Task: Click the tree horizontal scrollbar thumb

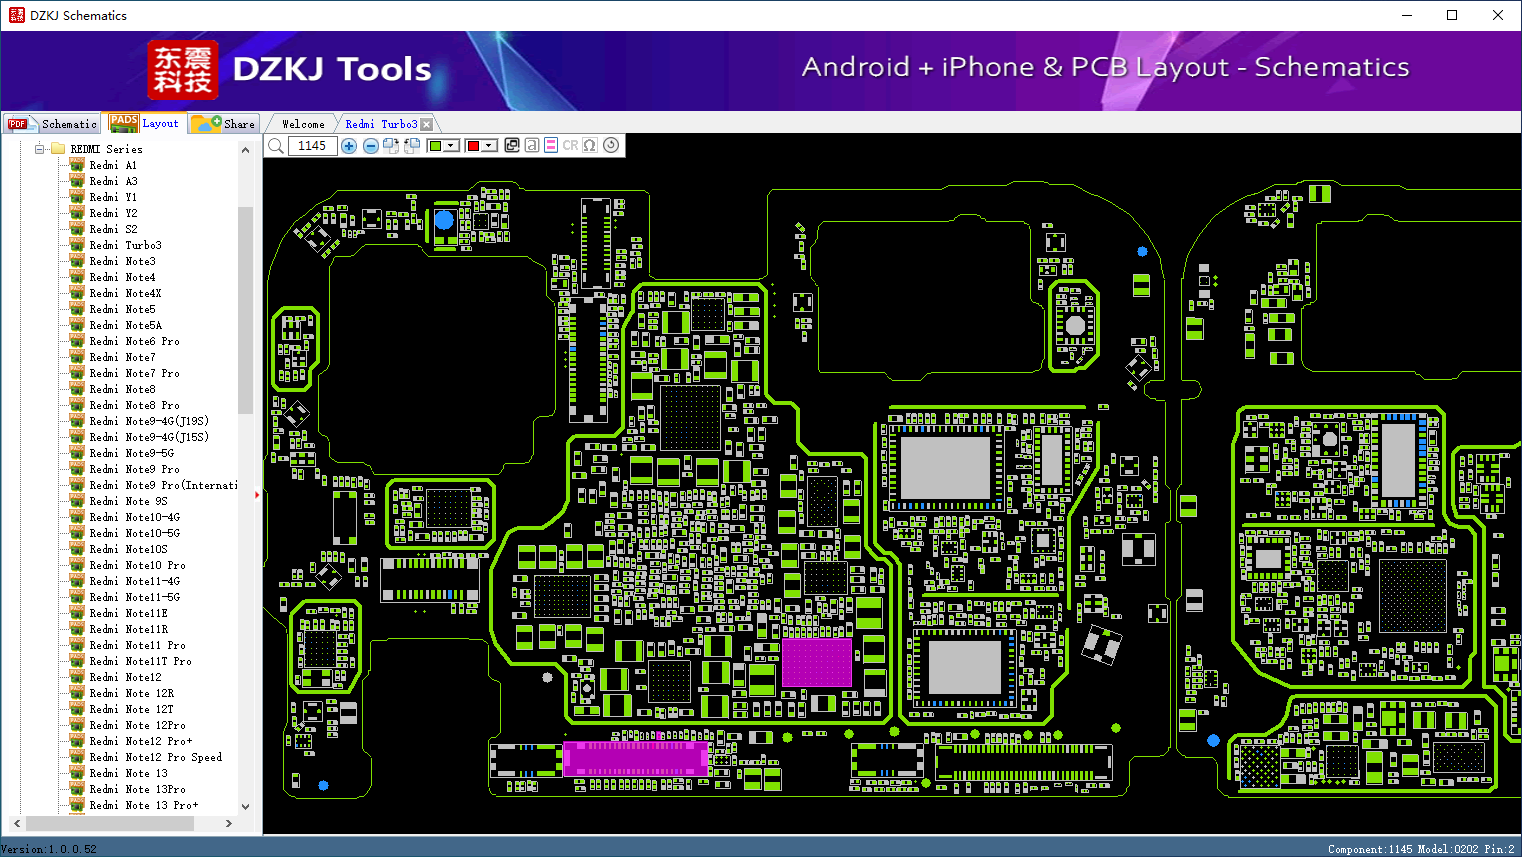Action: tap(110, 823)
